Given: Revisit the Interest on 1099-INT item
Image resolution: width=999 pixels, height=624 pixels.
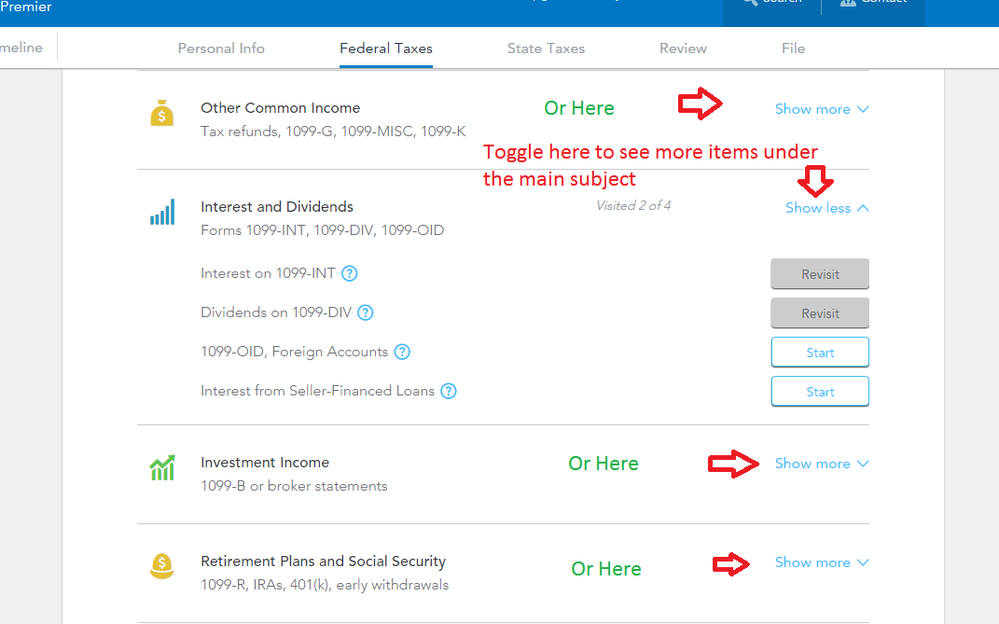Looking at the screenshot, I should point(820,274).
